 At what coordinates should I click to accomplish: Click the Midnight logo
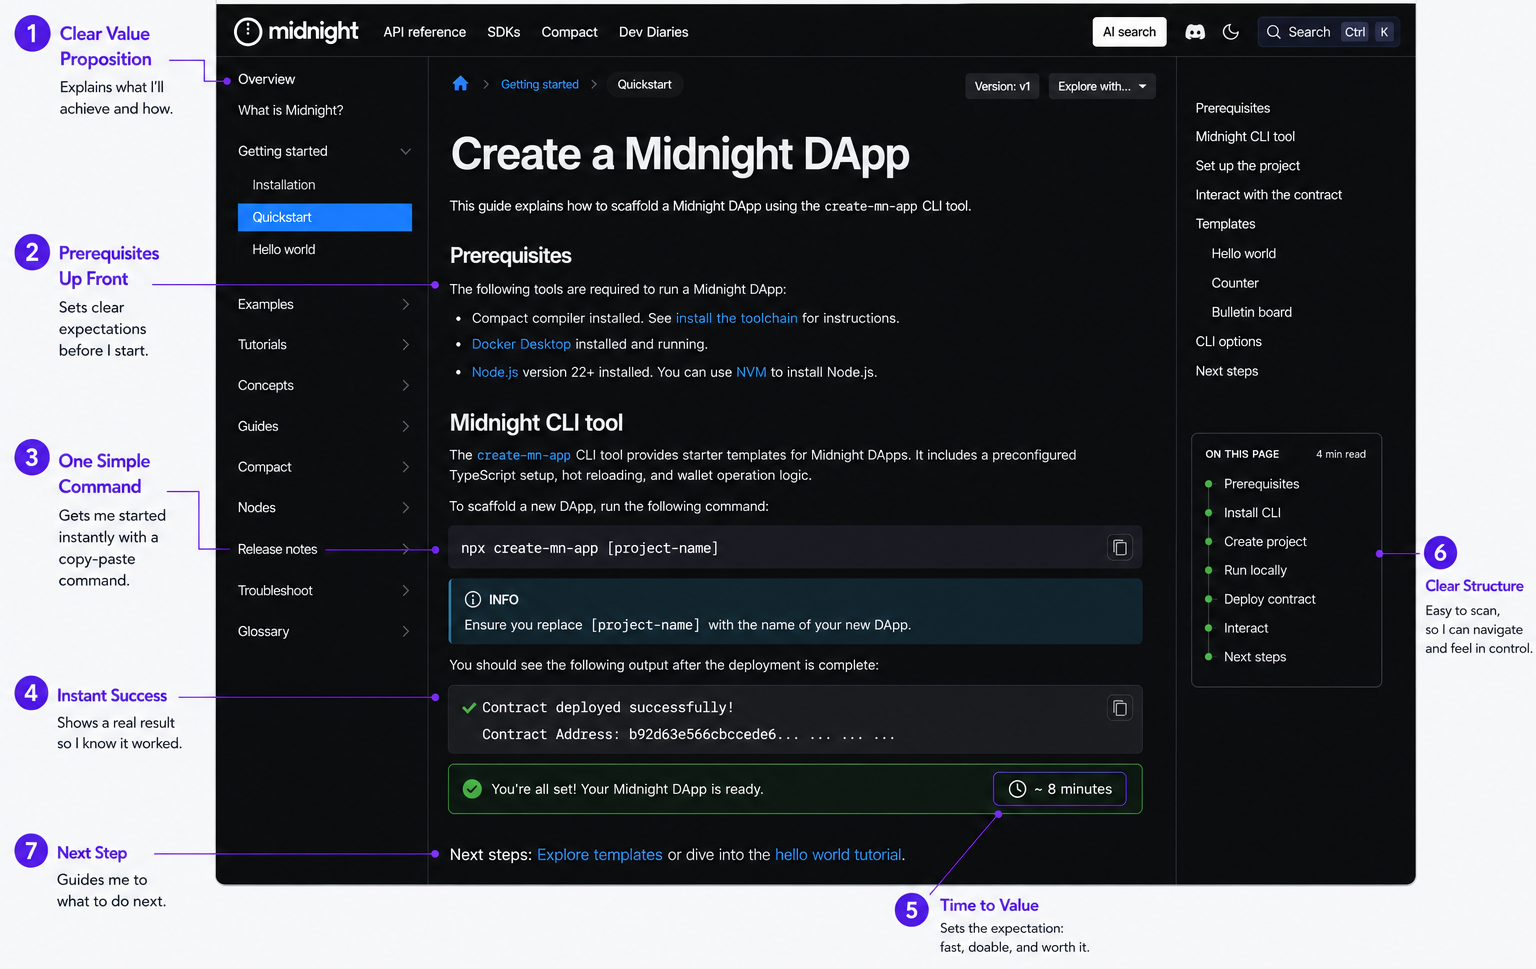pyautogui.click(x=296, y=32)
